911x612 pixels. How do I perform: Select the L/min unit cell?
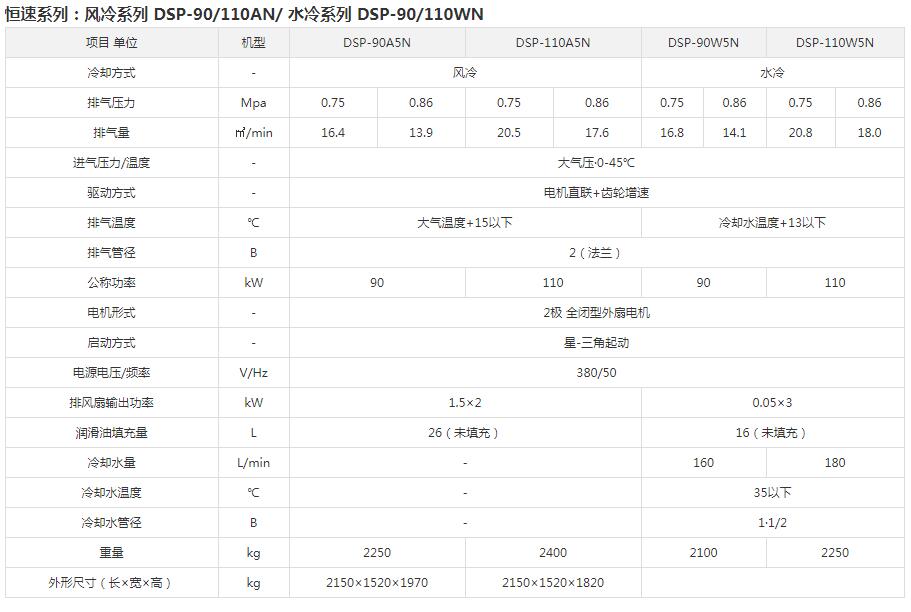click(253, 463)
